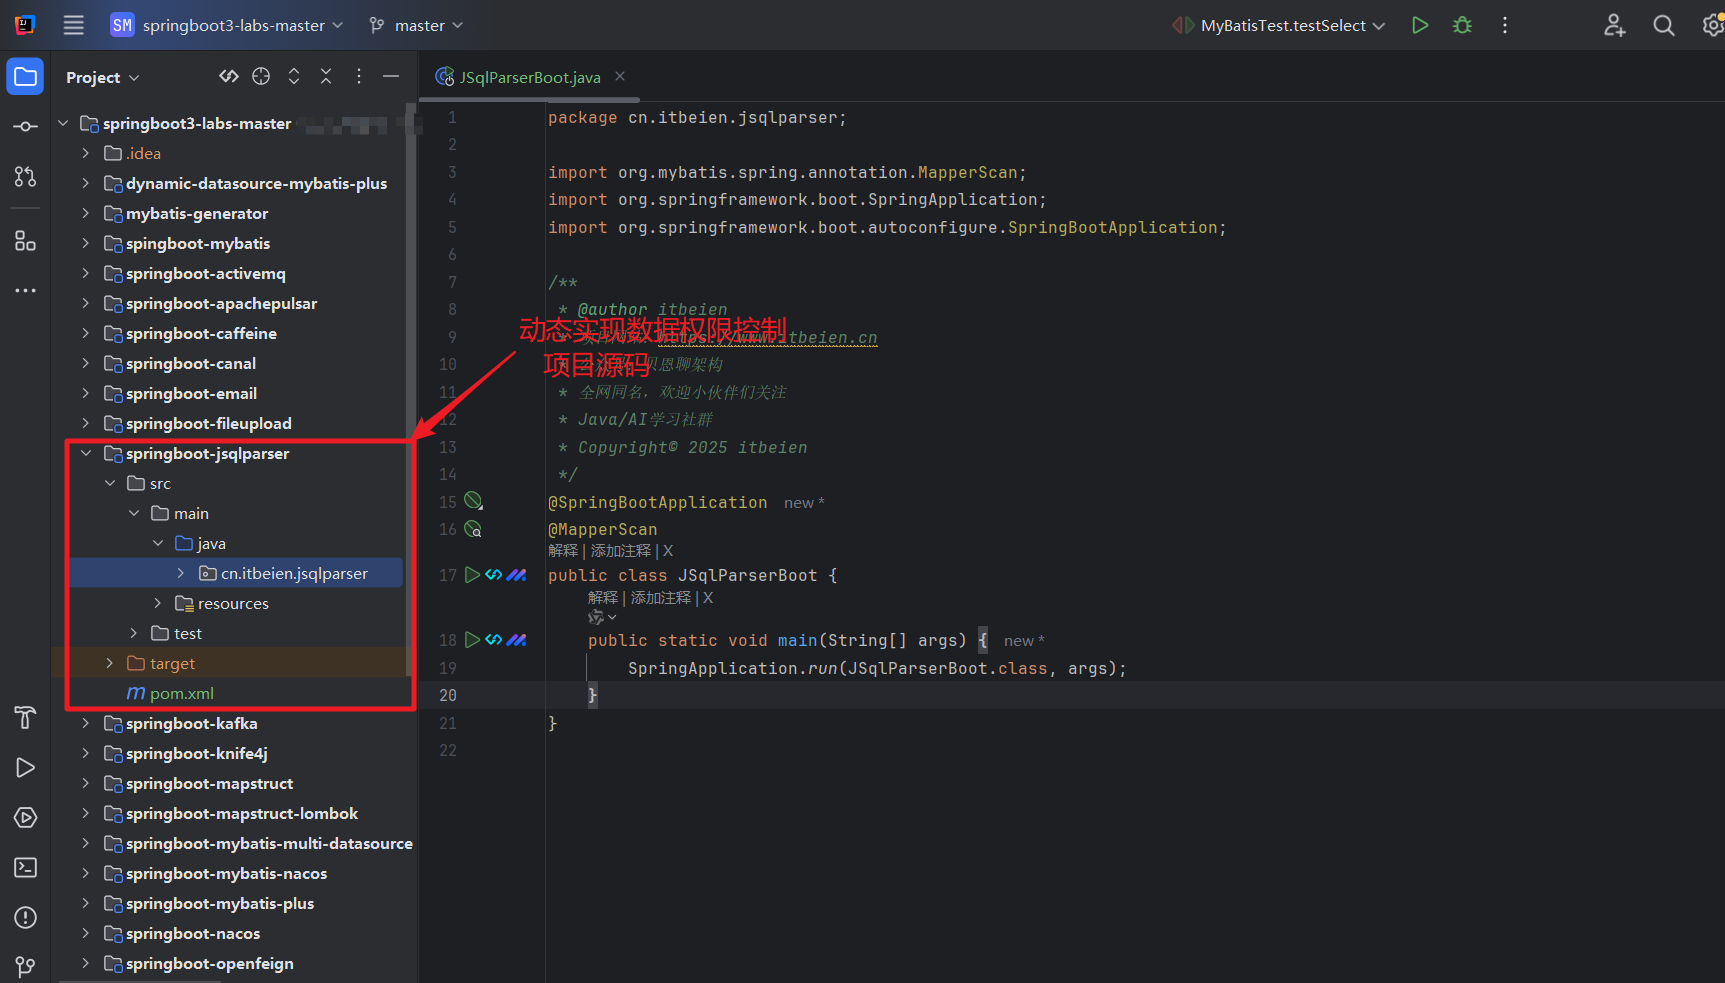Open the Build hammer tool window
The image size is (1725, 983).
25,717
